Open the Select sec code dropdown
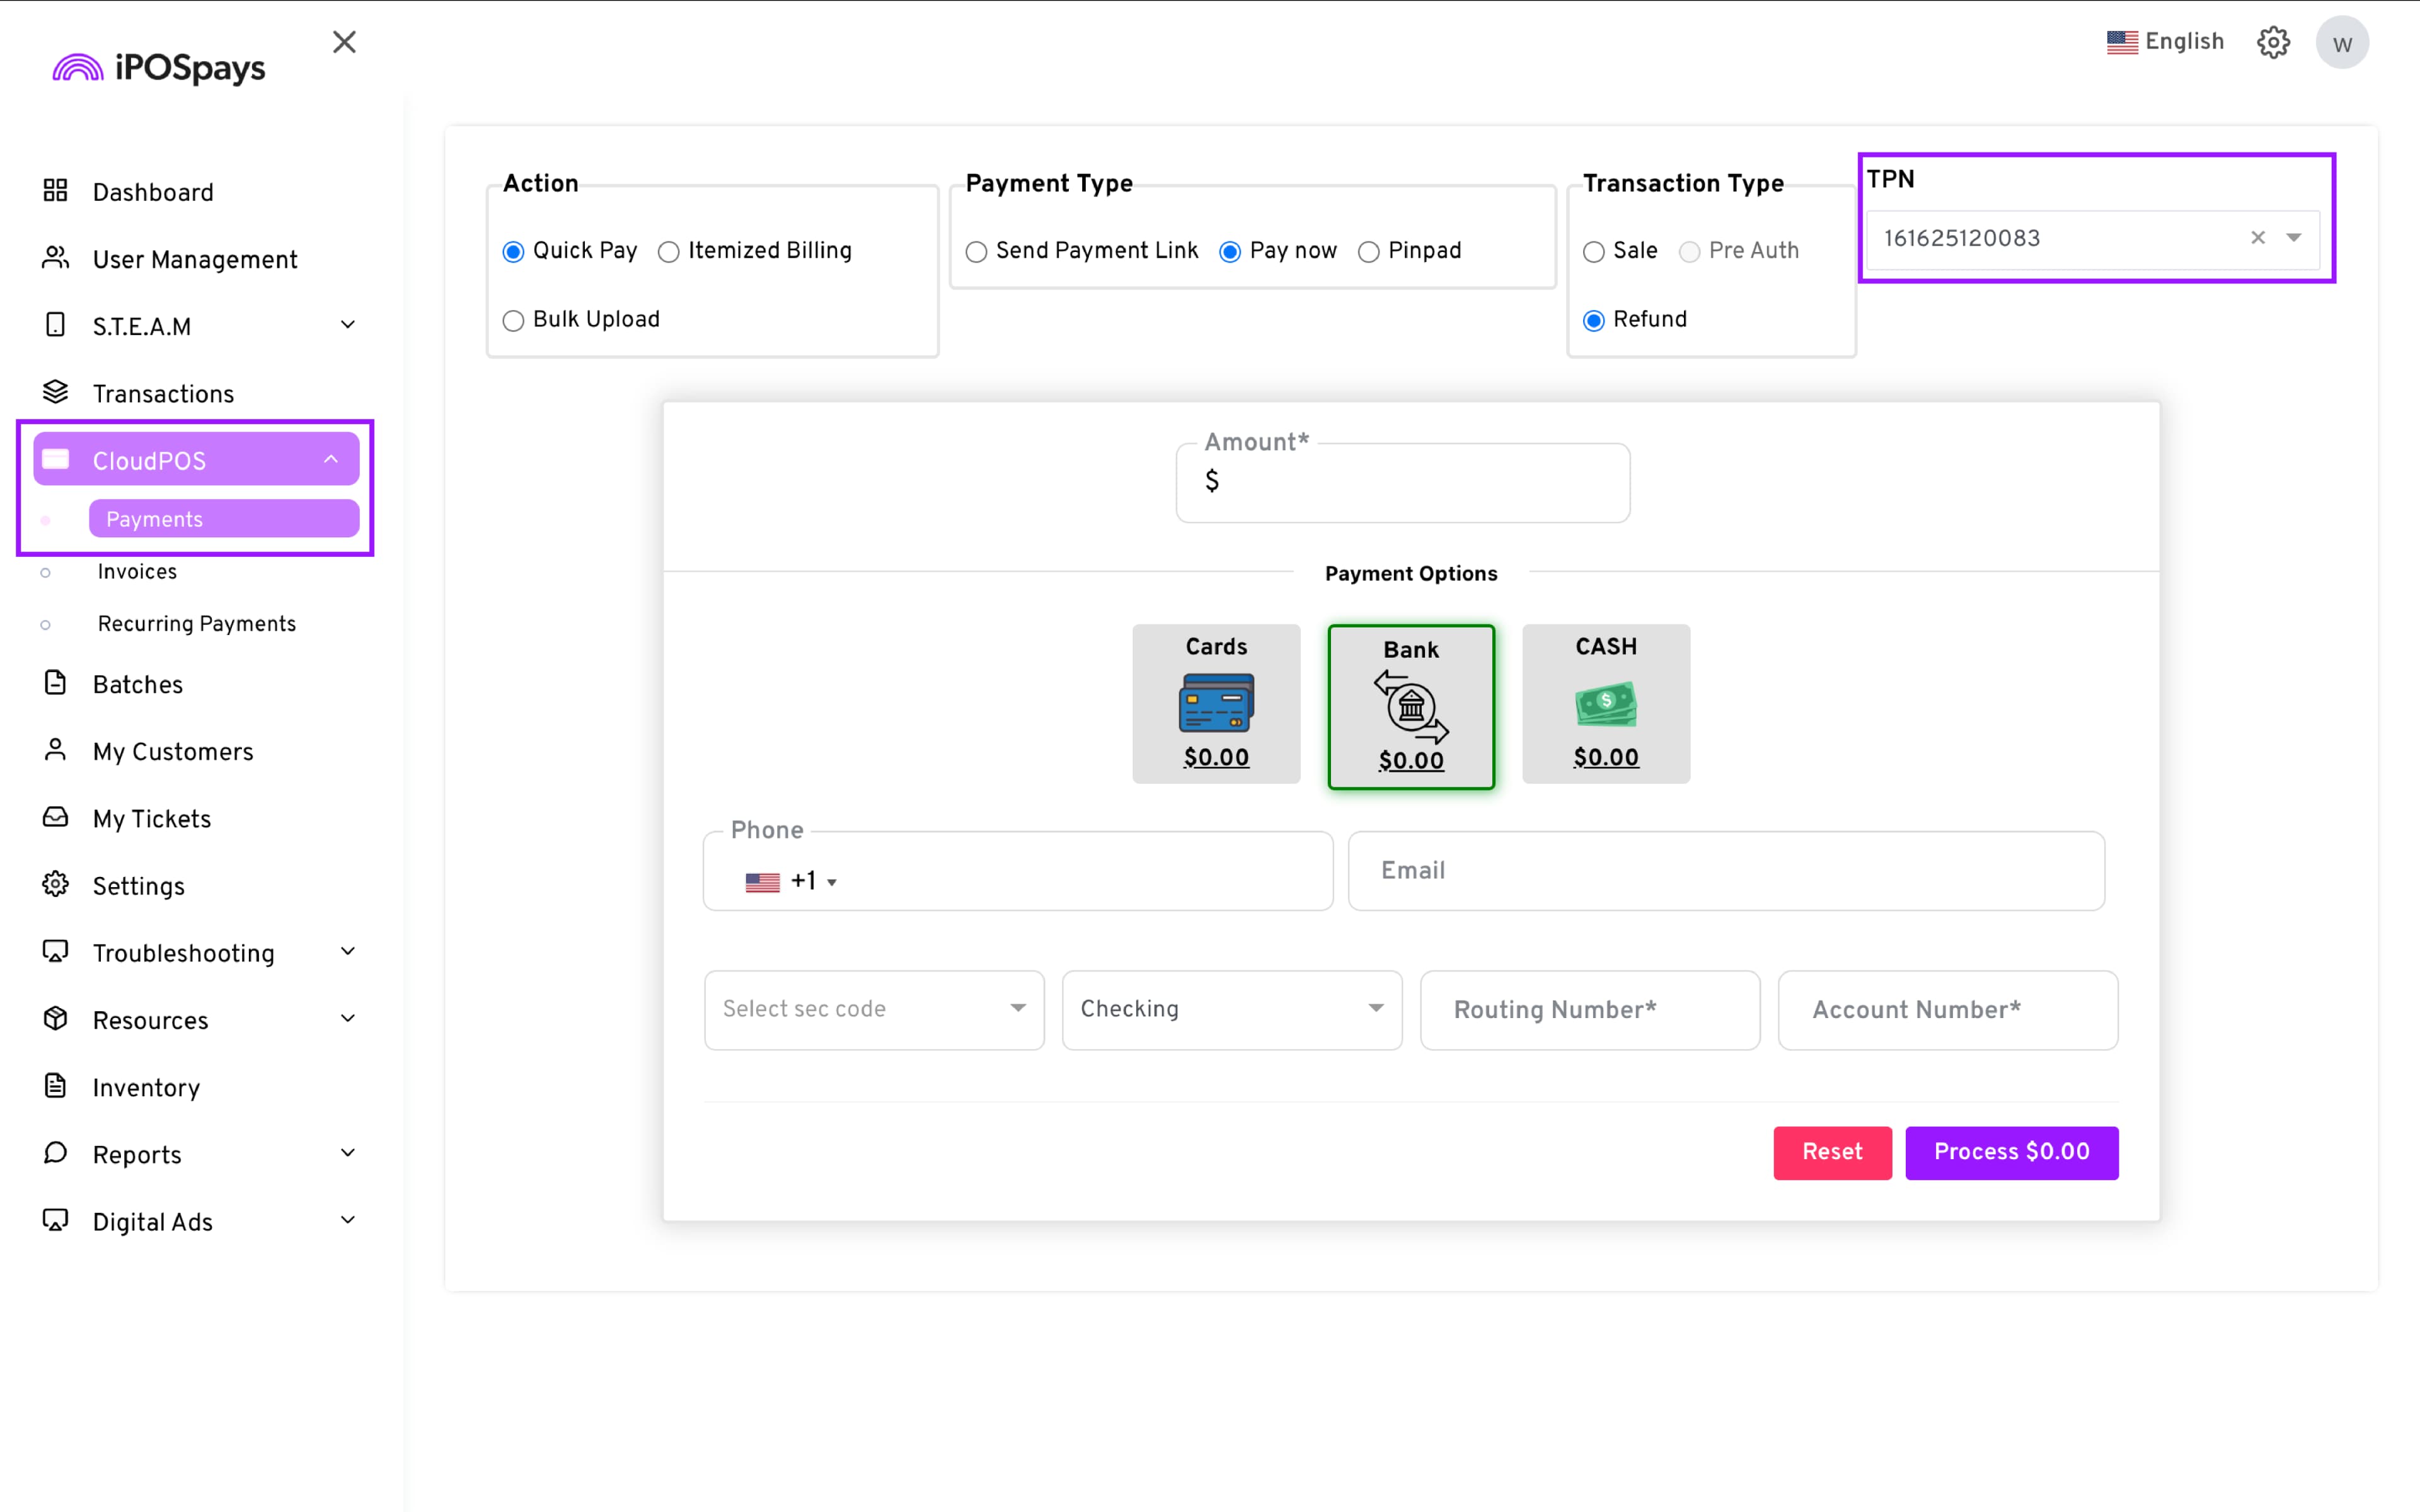Image resolution: width=2420 pixels, height=1512 pixels. [873, 1009]
